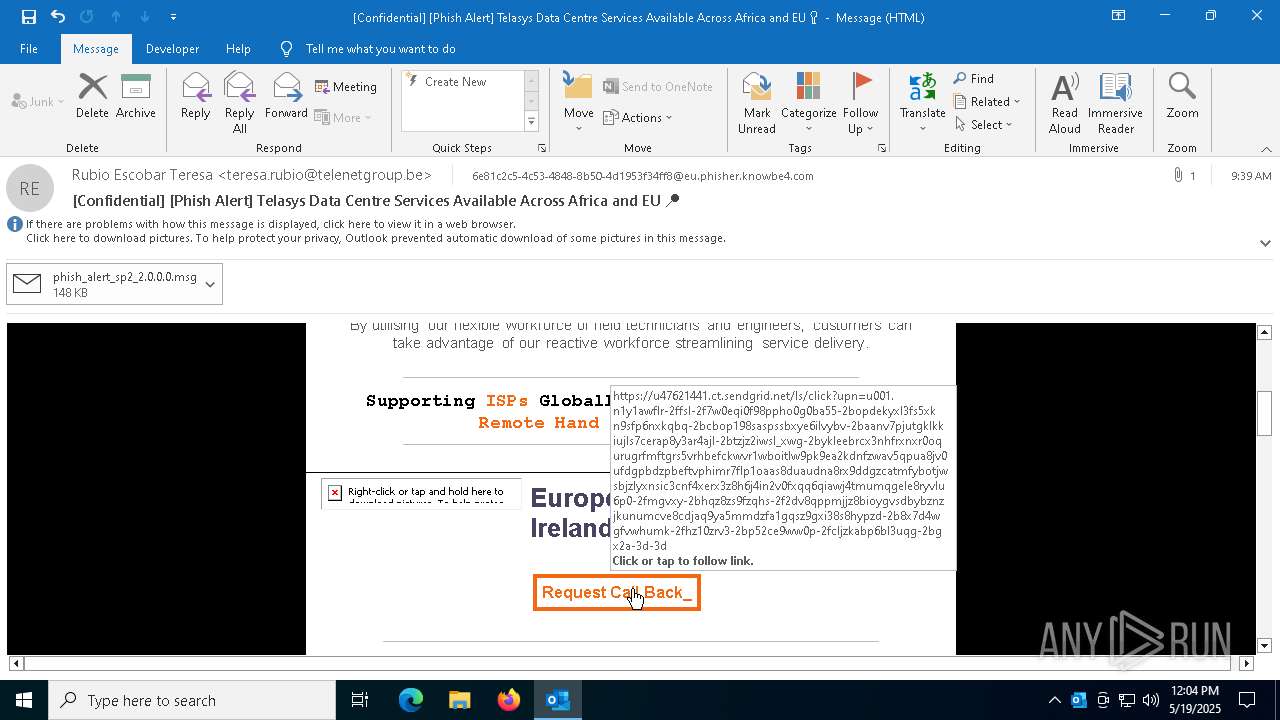The image size is (1280, 720).
Task: Expand the Quick Steps gallery
Action: point(531,122)
